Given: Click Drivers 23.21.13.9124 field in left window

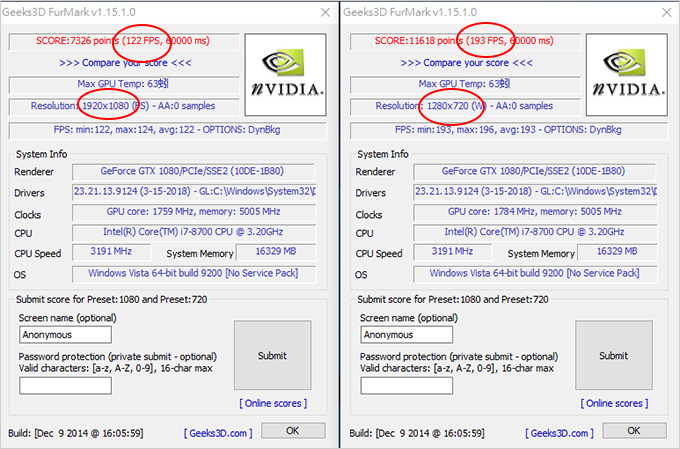Looking at the screenshot, I should [194, 192].
